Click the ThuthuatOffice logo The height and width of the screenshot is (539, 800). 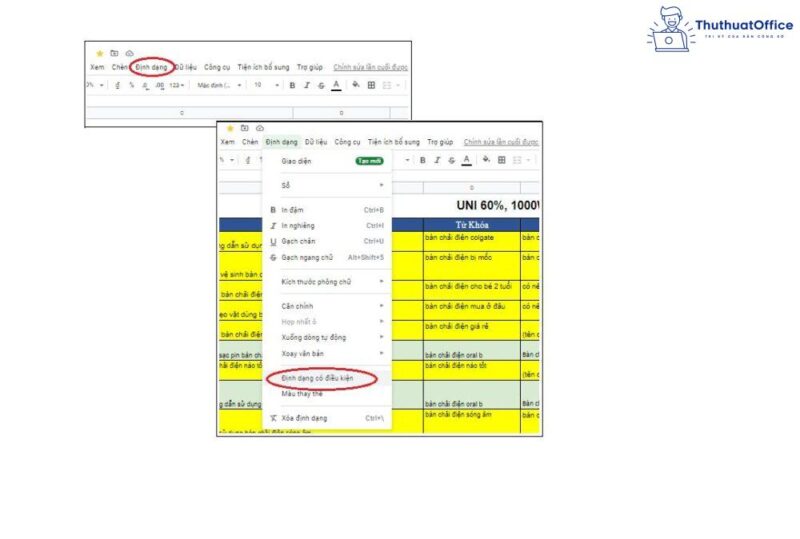720,29
